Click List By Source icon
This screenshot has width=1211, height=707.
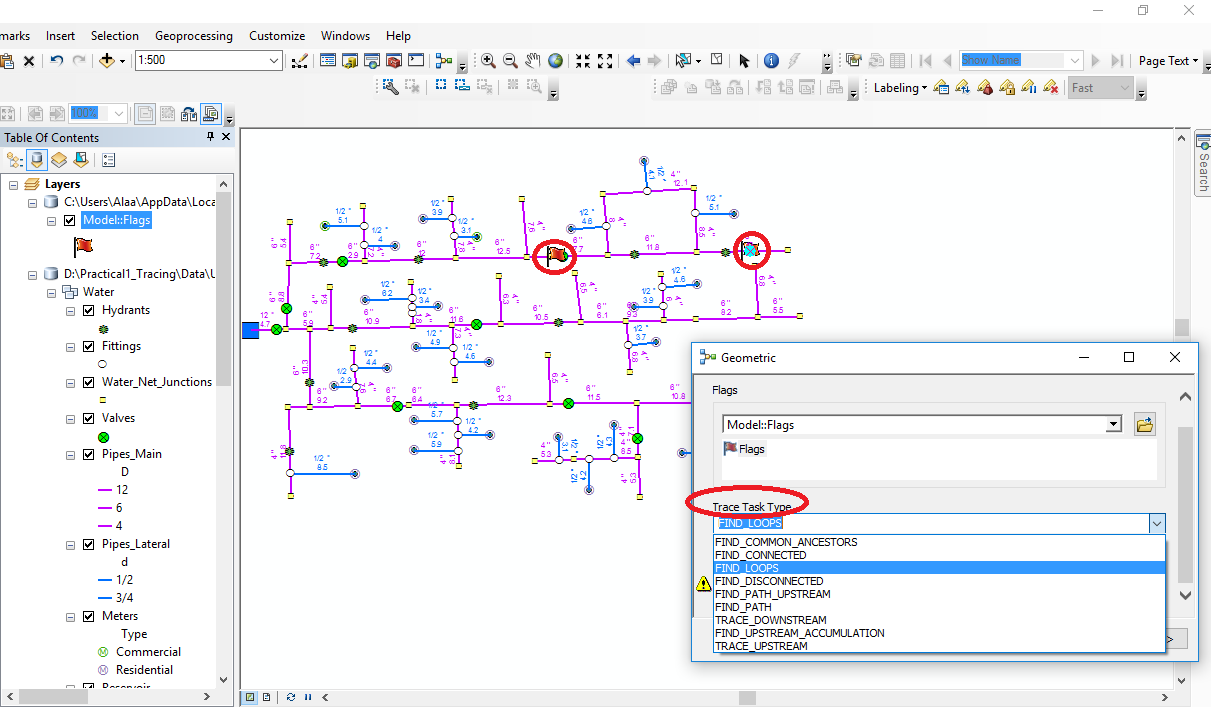click(37, 160)
